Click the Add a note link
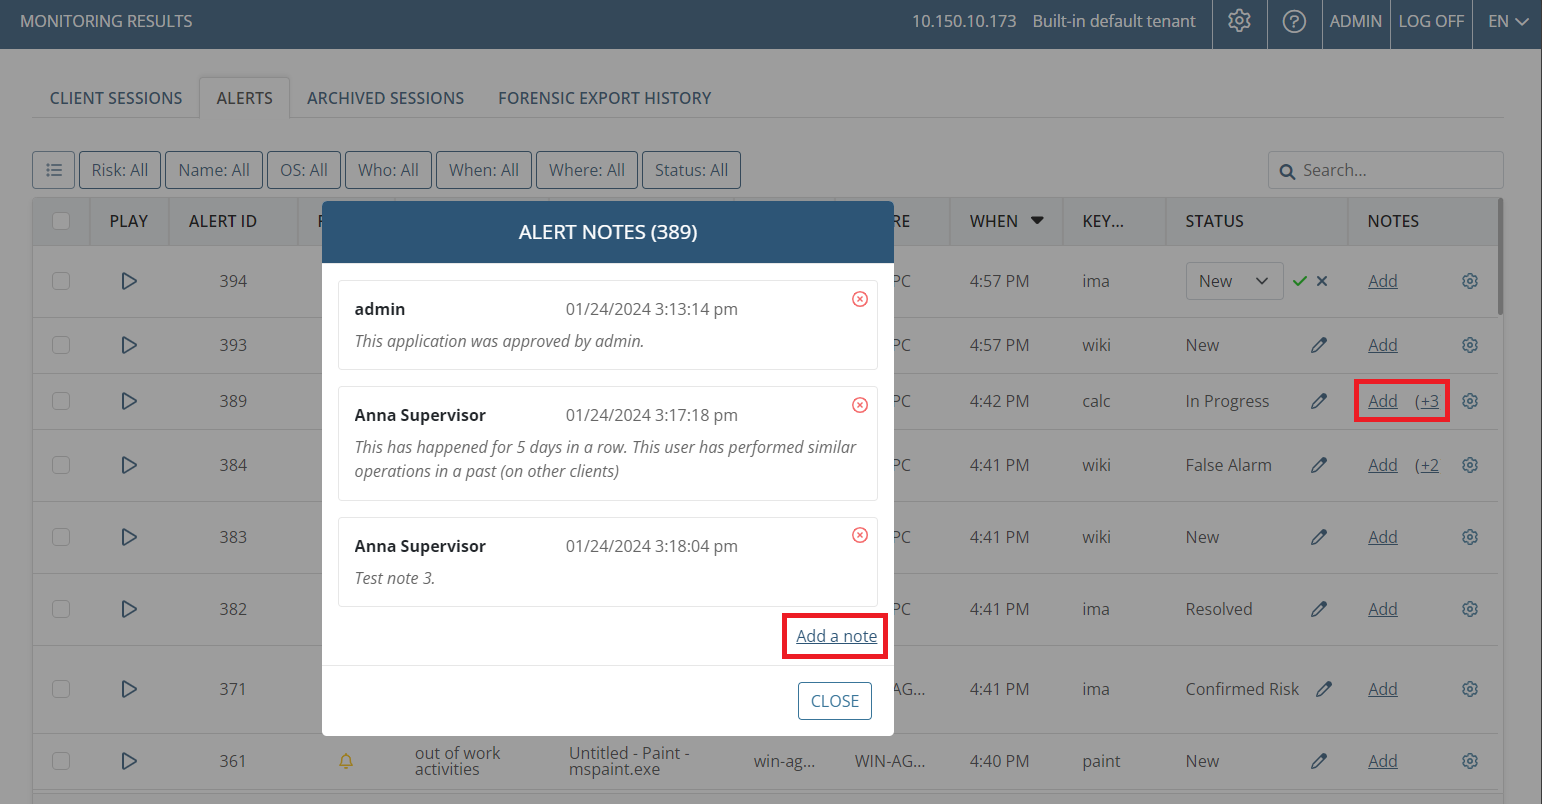Screen dimensions: 1542x804 (836, 636)
